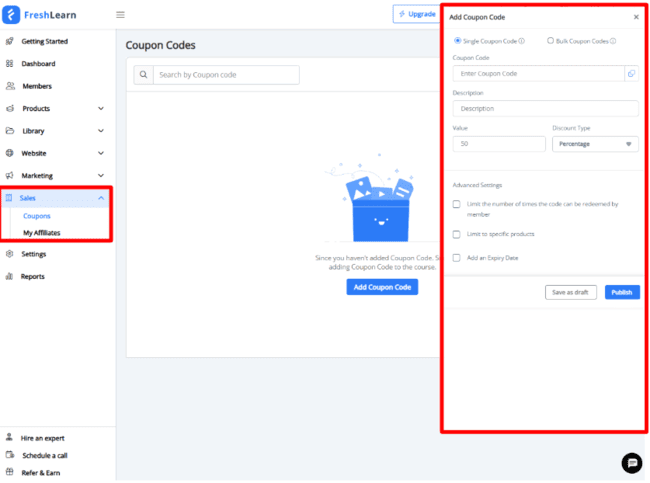Check Limit to specific products
Image resolution: width=650 pixels, height=483 pixels.
pyautogui.click(x=456, y=234)
